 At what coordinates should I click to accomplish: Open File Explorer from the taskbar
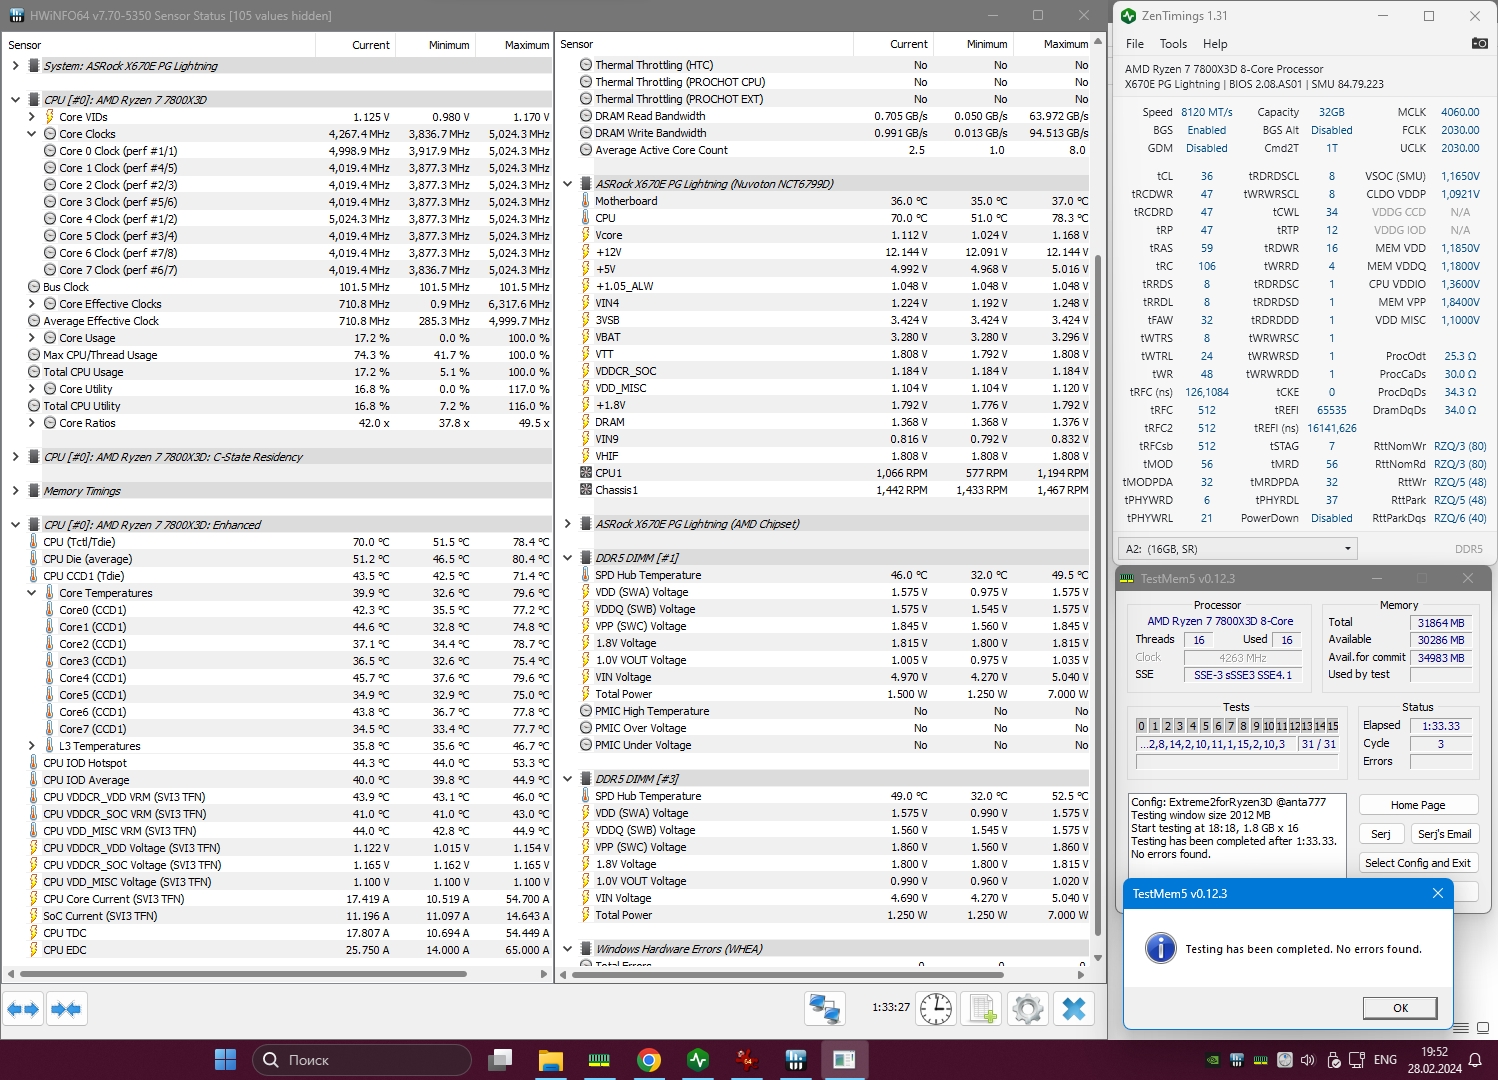[x=551, y=1059]
